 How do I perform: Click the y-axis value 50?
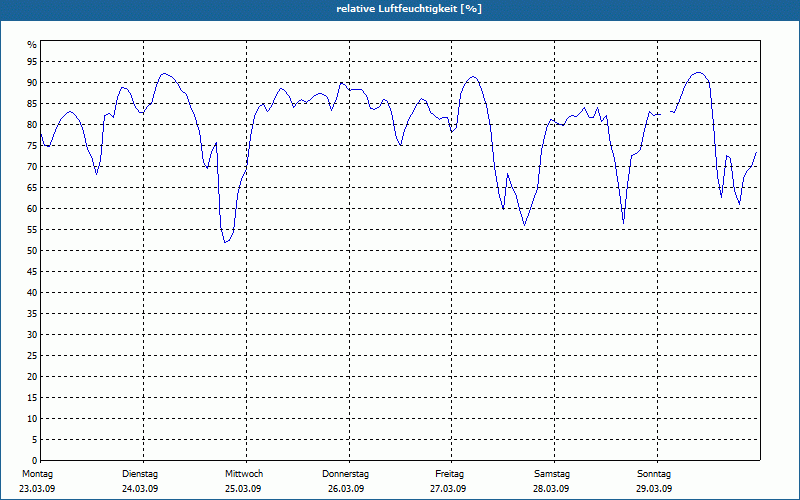point(32,251)
